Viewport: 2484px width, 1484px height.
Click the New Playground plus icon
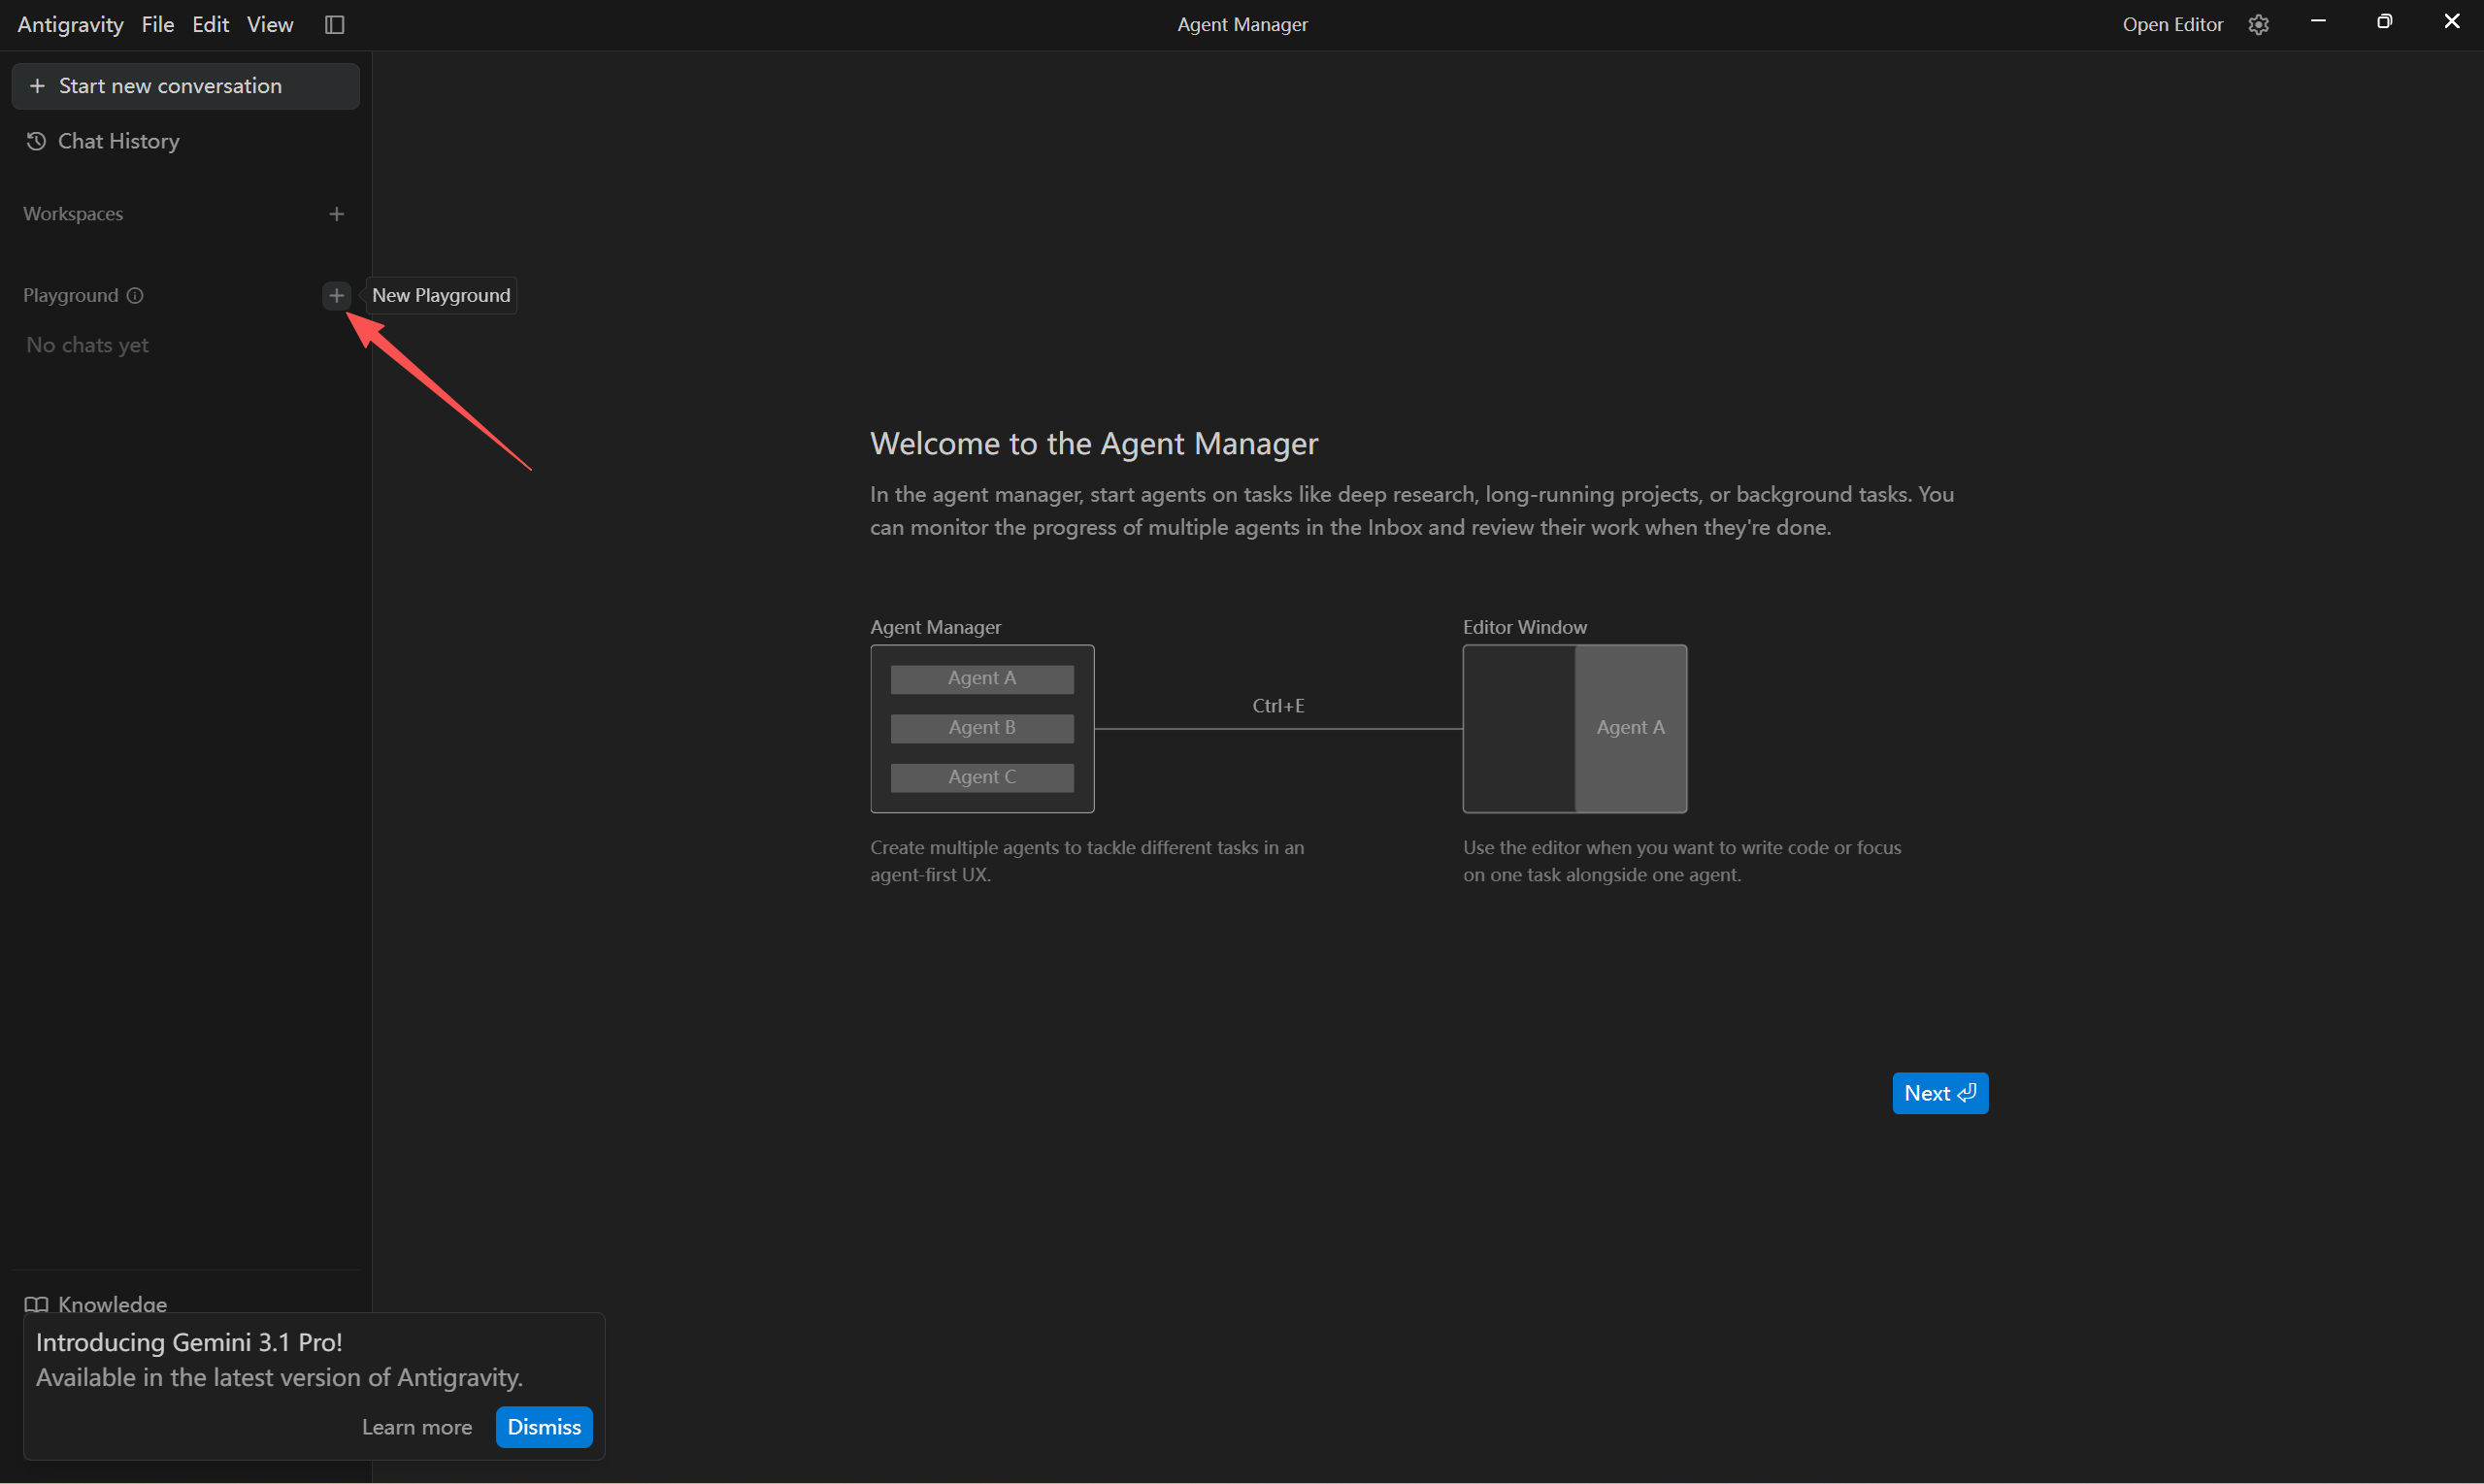click(336, 295)
